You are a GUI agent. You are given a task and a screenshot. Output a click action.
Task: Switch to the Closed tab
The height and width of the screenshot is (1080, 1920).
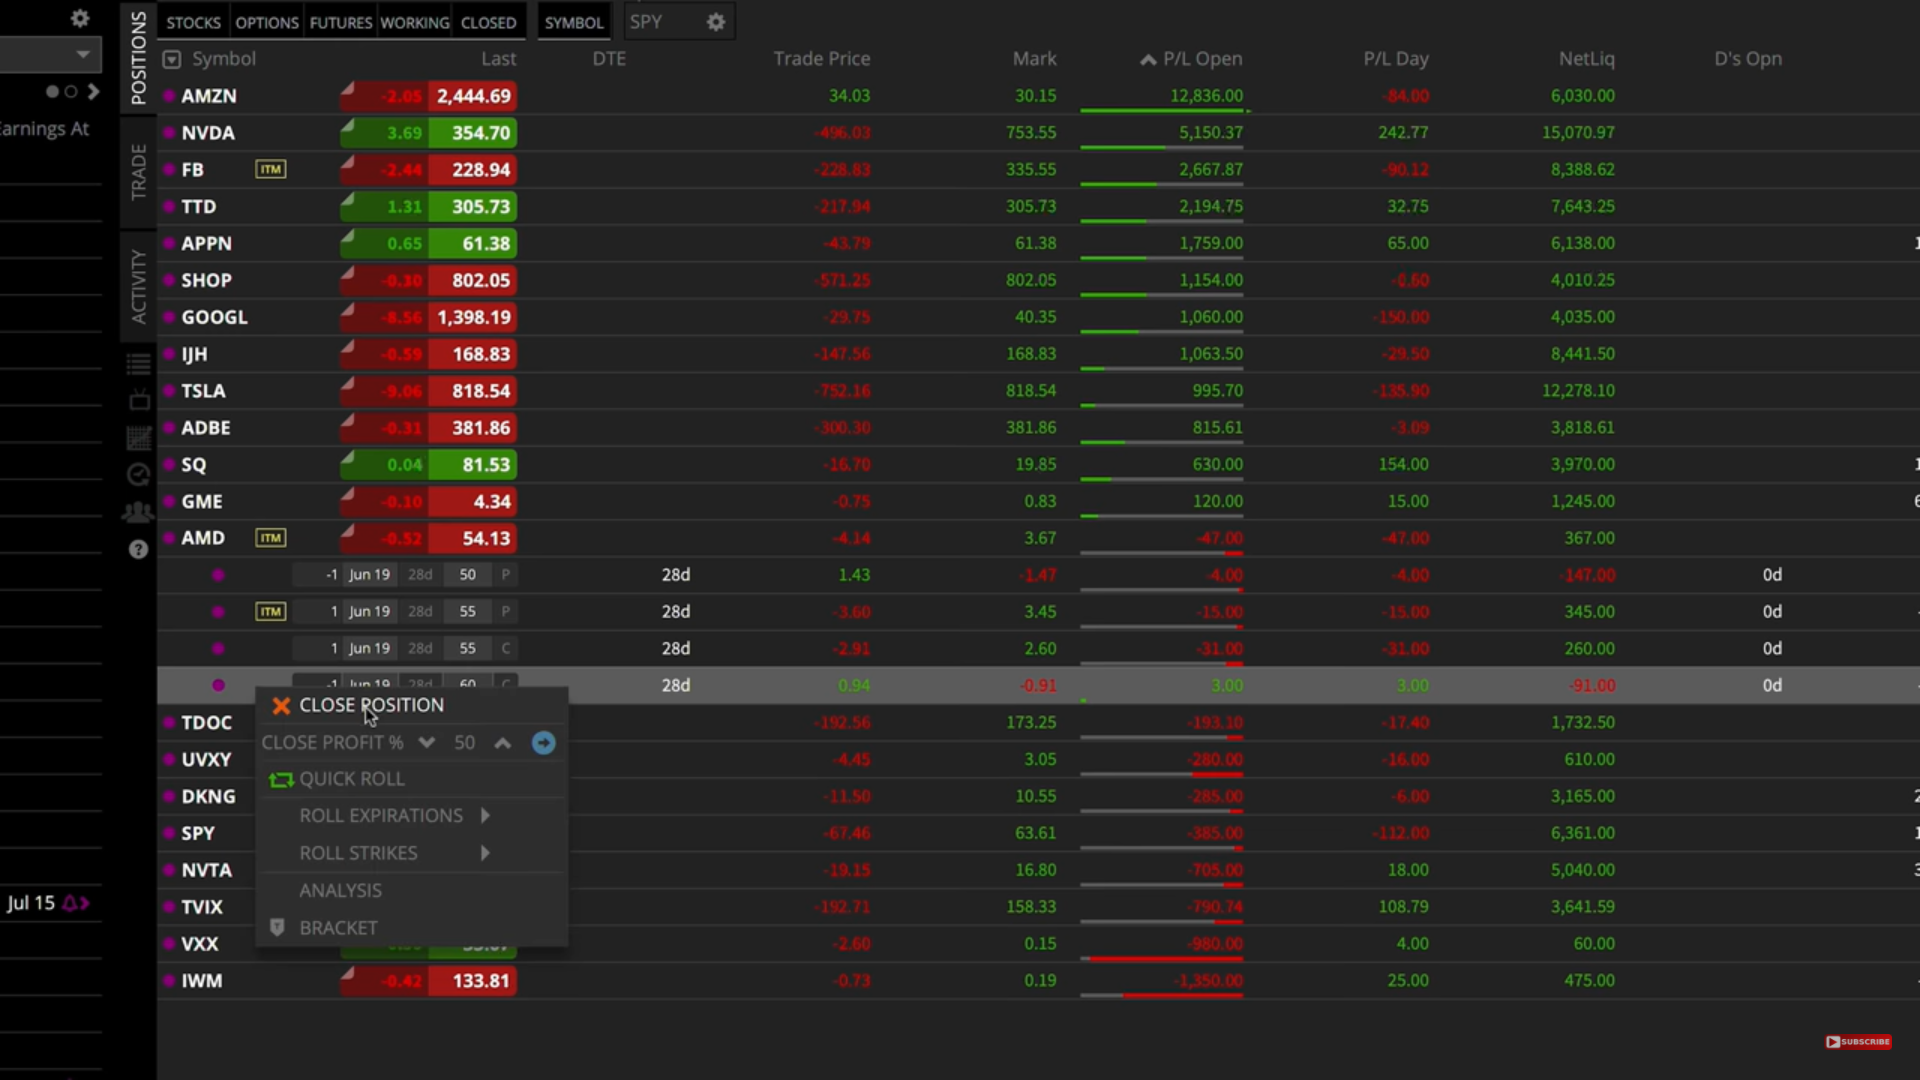(488, 23)
